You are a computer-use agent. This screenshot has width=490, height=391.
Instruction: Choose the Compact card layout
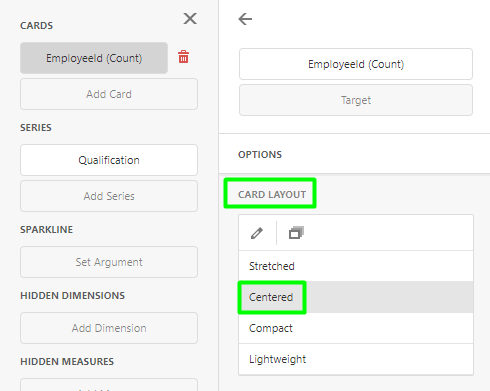pyautogui.click(x=356, y=328)
